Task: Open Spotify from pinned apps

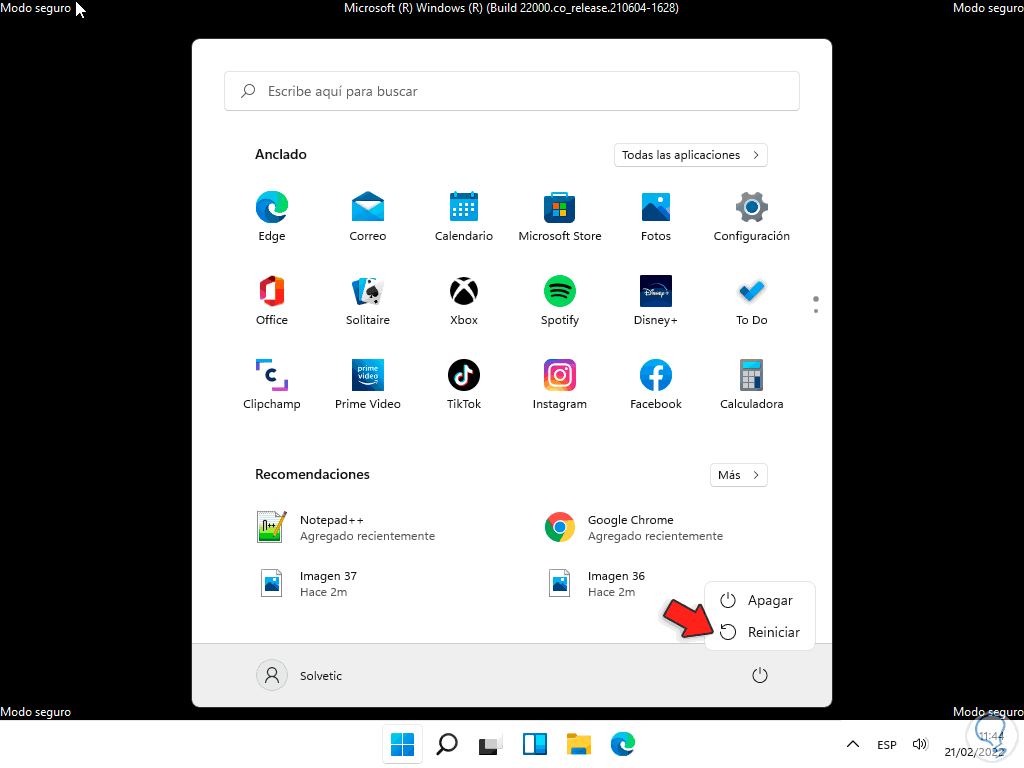Action: (560, 300)
